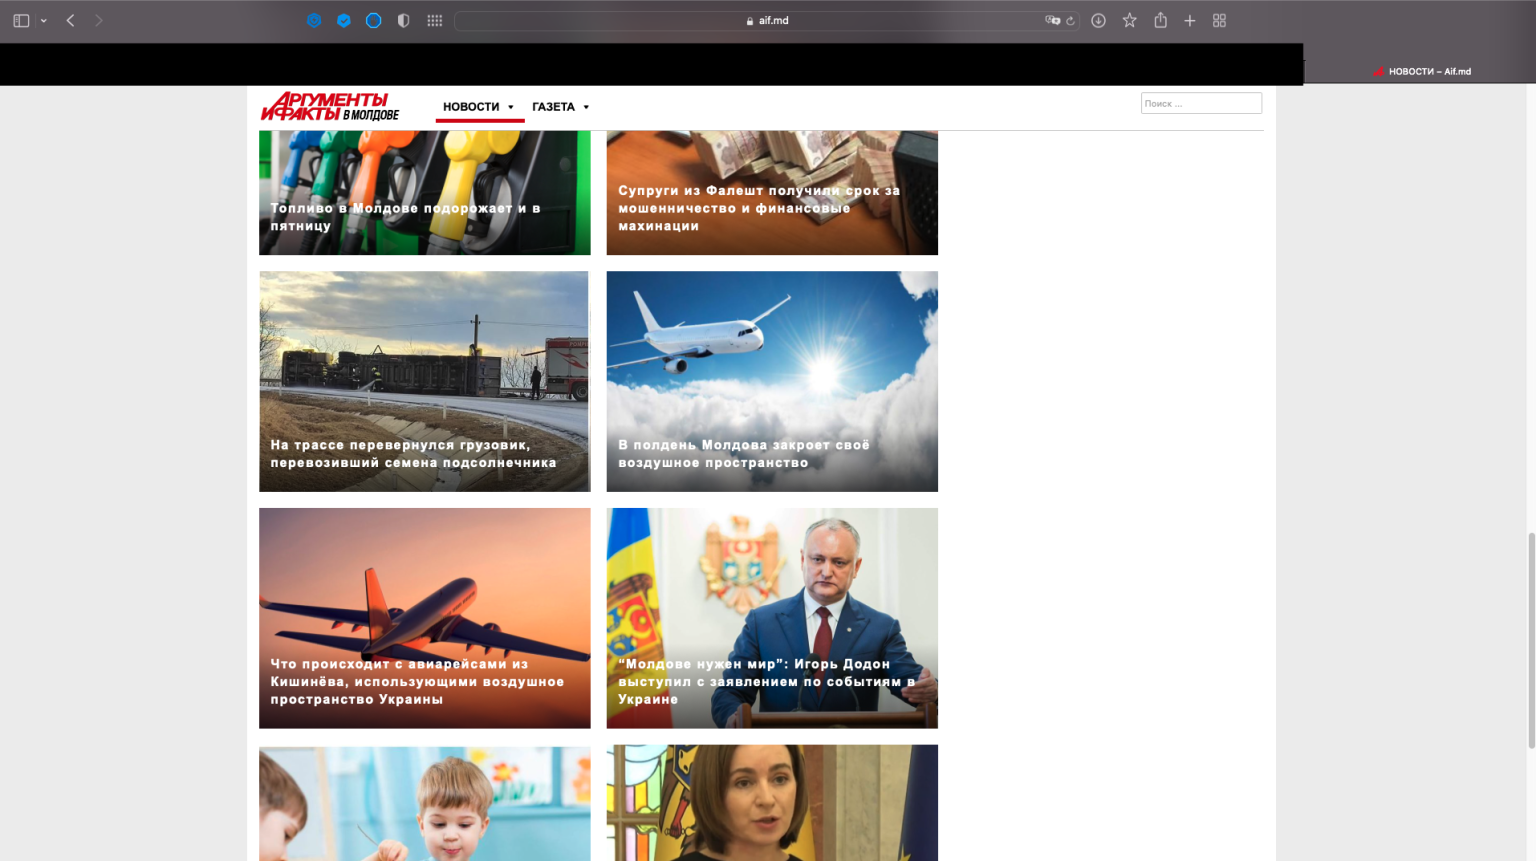Reload the page with the refresh icon
The height and width of the screenshot is (861, 1536).
(1070, 20)
